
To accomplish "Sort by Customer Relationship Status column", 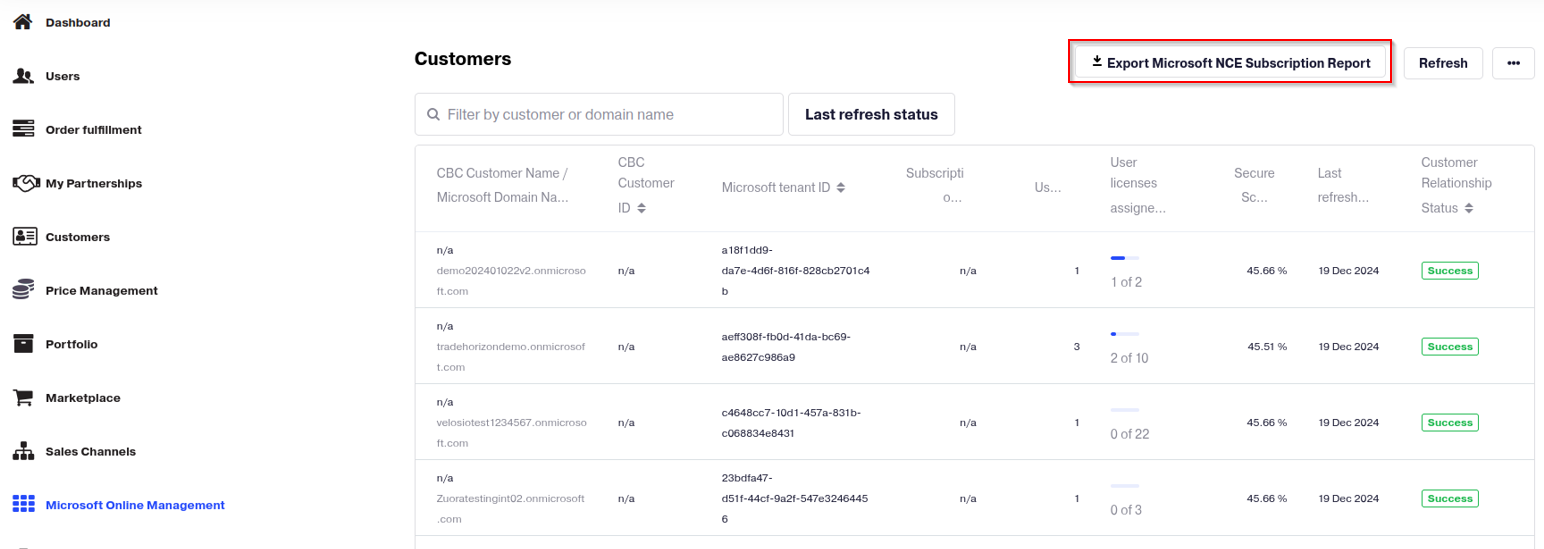I will (x=1468, y=208).
